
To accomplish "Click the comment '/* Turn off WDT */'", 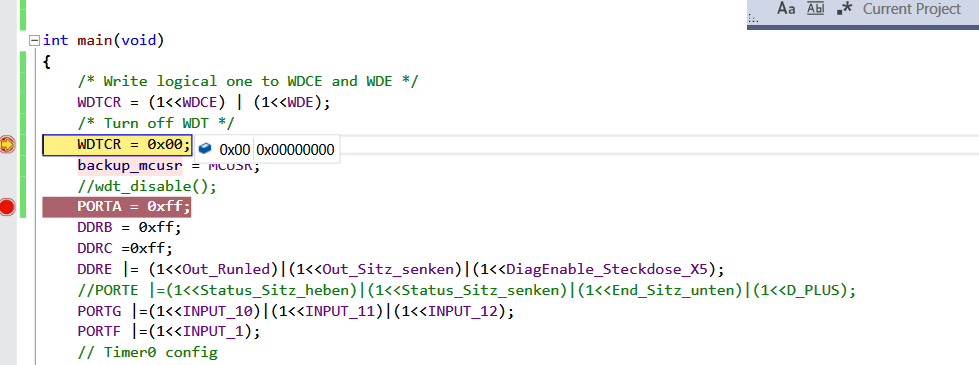I will 156,123.
